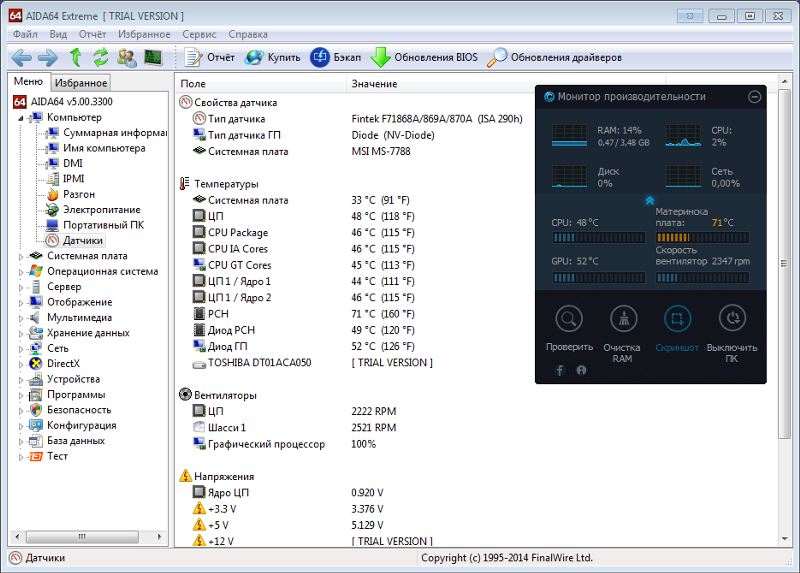Expand the Мультимедиа tree node

[21, 318]
